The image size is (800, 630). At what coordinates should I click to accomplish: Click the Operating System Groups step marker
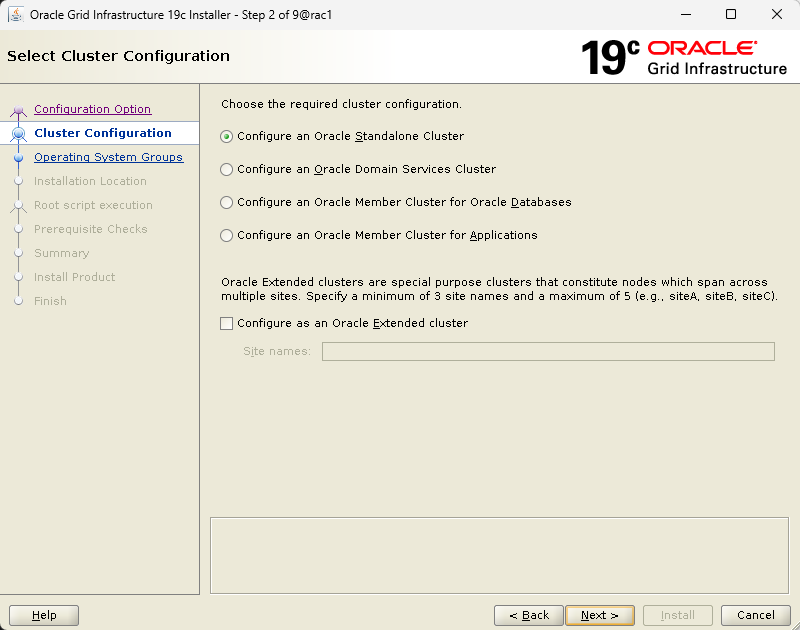pos(18,158)
